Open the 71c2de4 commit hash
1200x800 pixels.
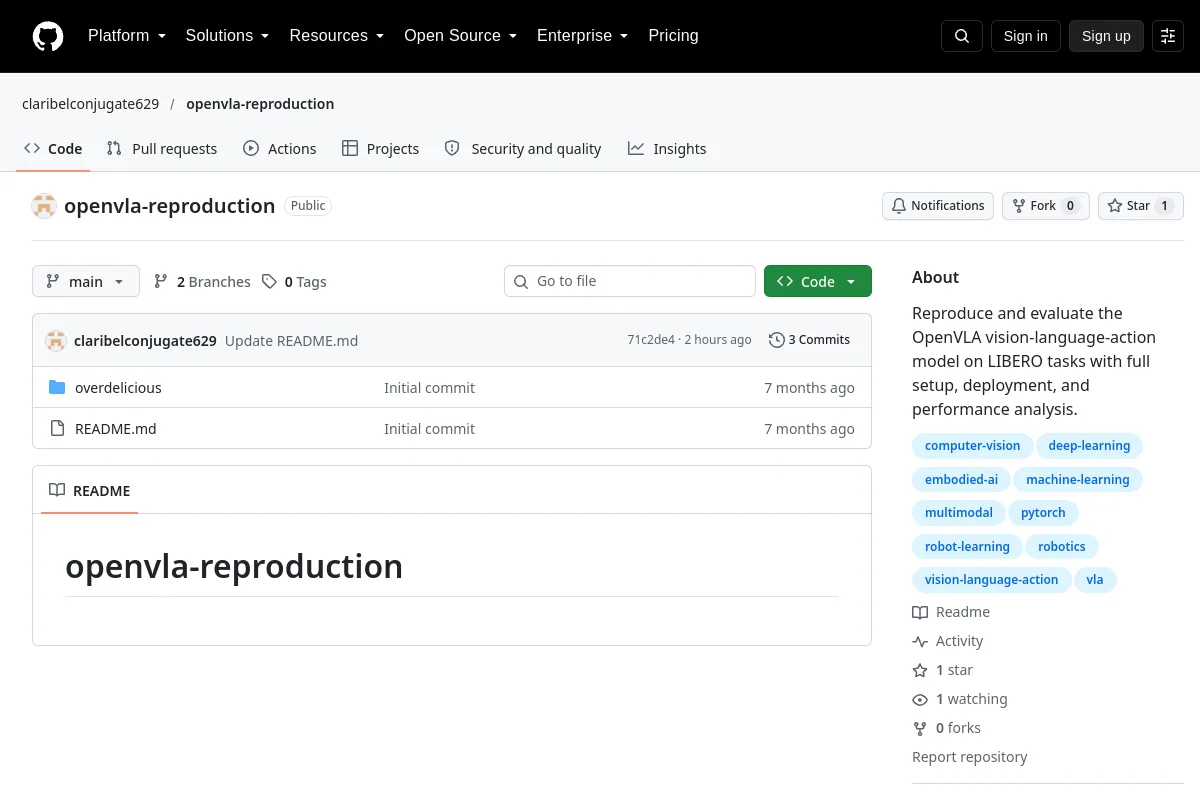click(651, 340)
